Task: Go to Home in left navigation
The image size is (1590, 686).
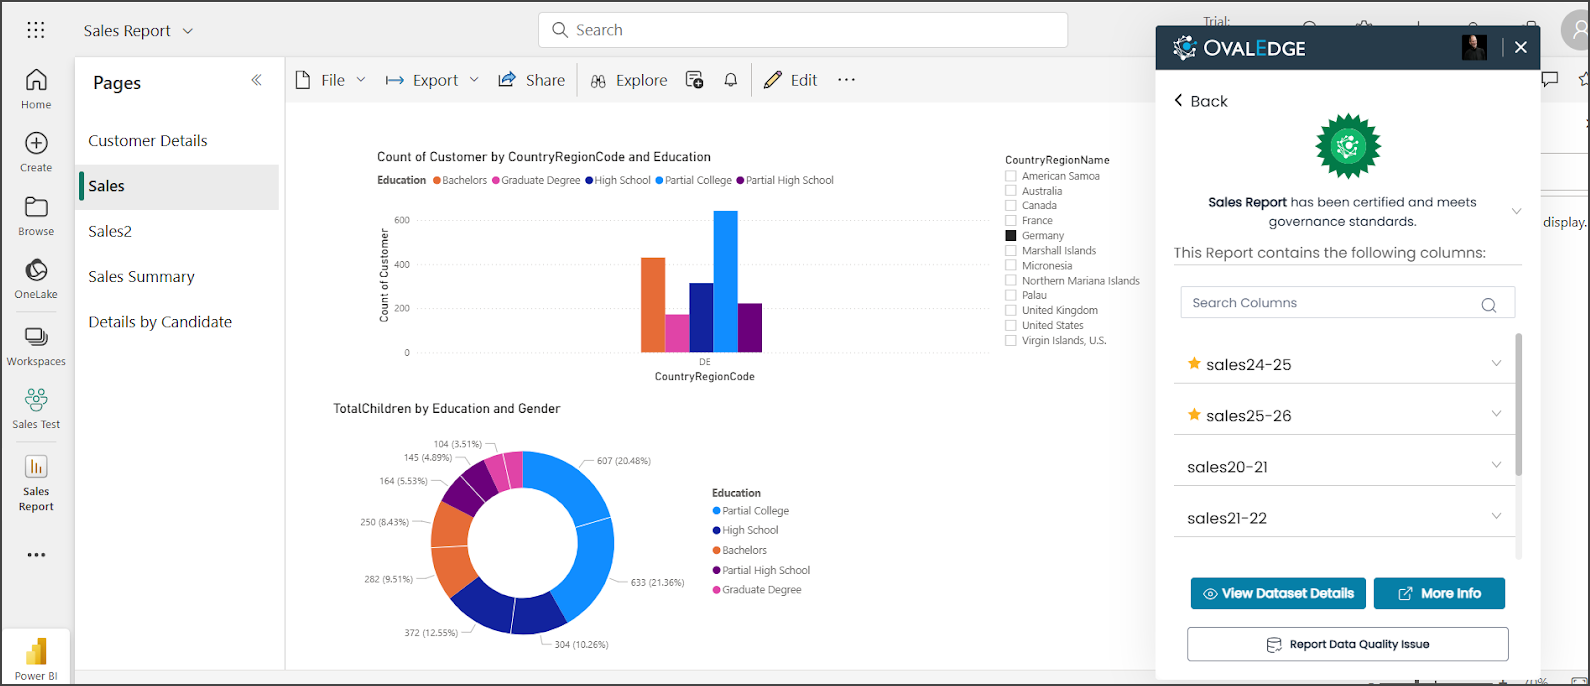Action: [36, 88]
